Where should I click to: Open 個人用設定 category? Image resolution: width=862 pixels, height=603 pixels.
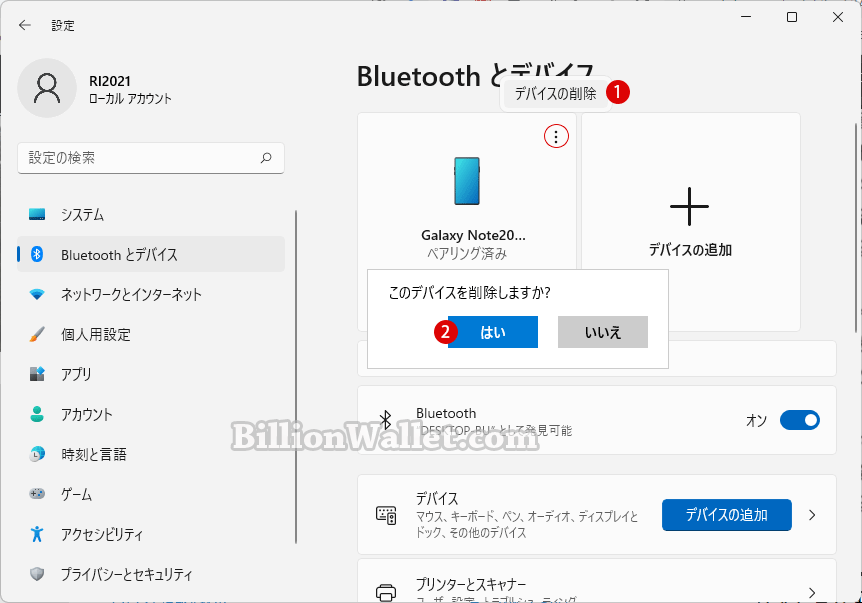[151, 334]
